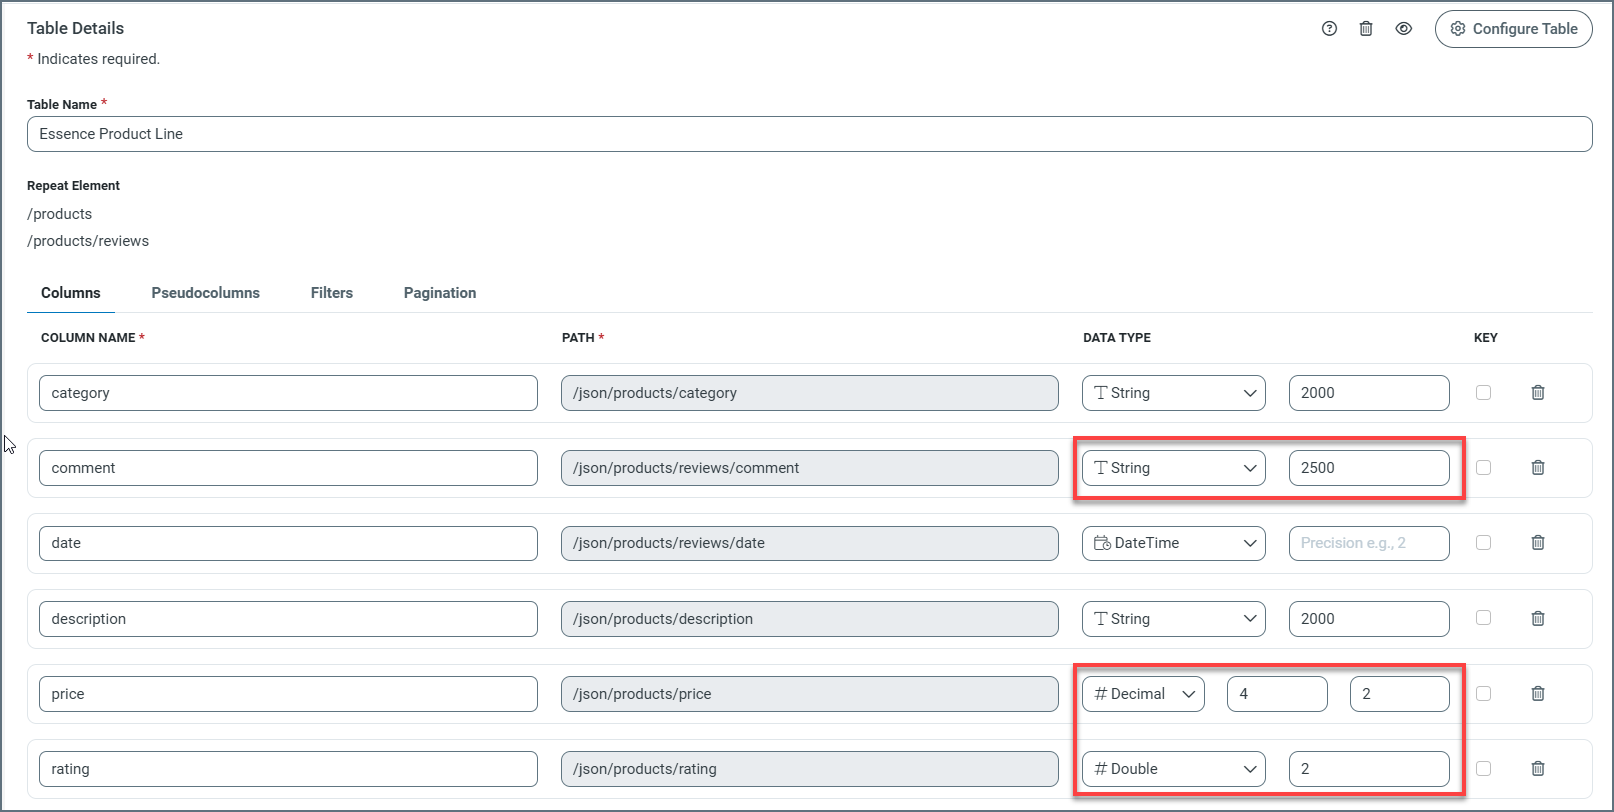Open the Filters tab

tap(331, 293)
